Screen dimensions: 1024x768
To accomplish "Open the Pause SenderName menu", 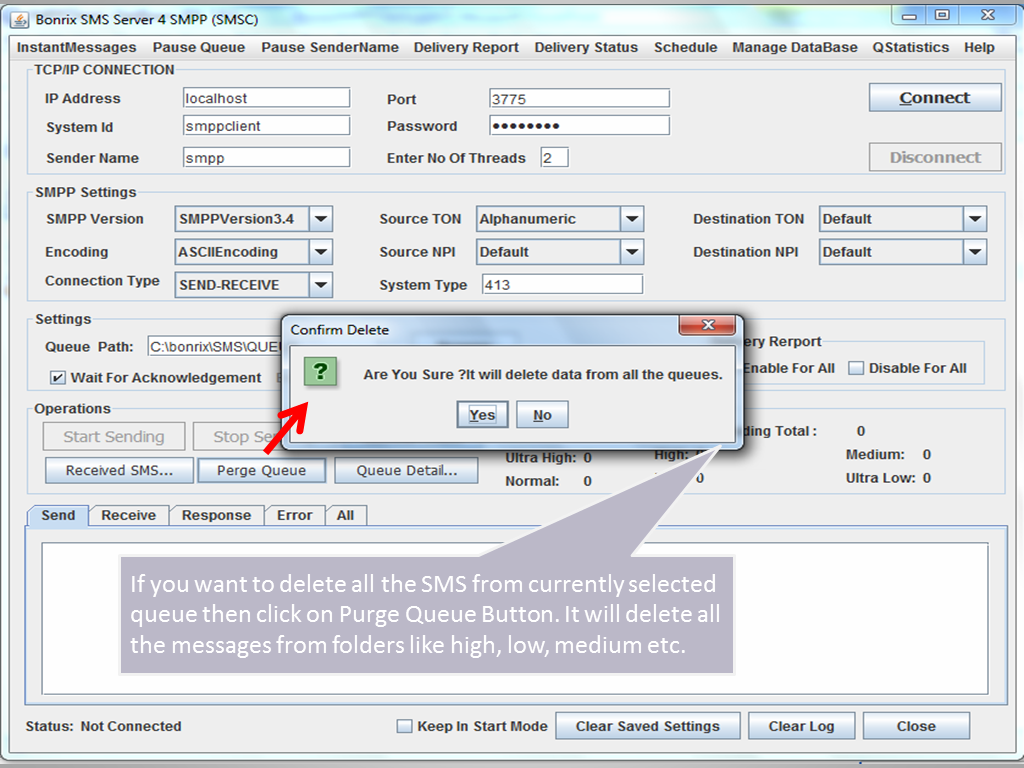I will (x=330, y=47).
